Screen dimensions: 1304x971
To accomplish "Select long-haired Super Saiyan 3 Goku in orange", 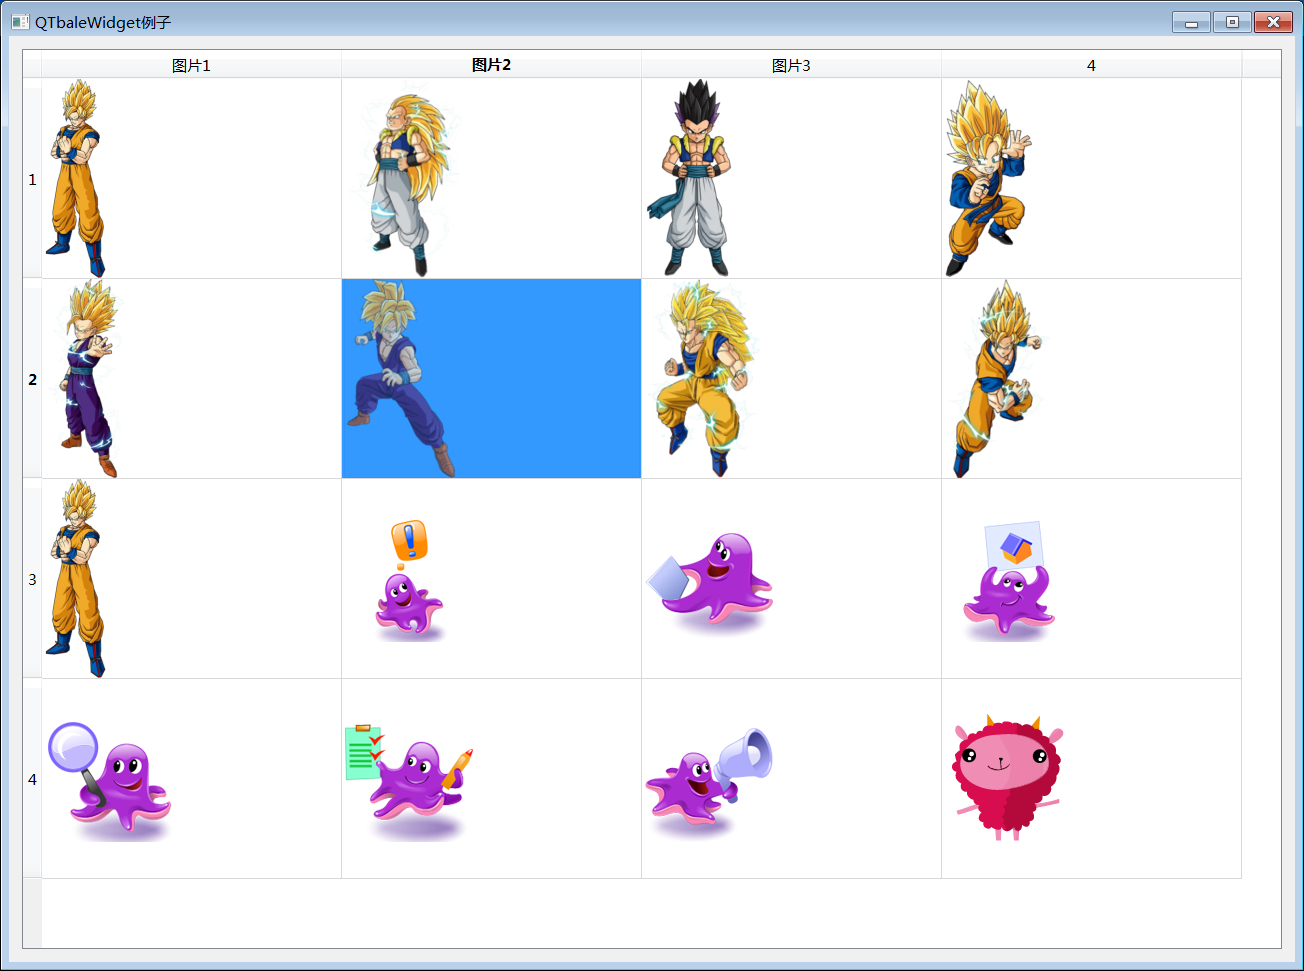I will tap(704, 378).
